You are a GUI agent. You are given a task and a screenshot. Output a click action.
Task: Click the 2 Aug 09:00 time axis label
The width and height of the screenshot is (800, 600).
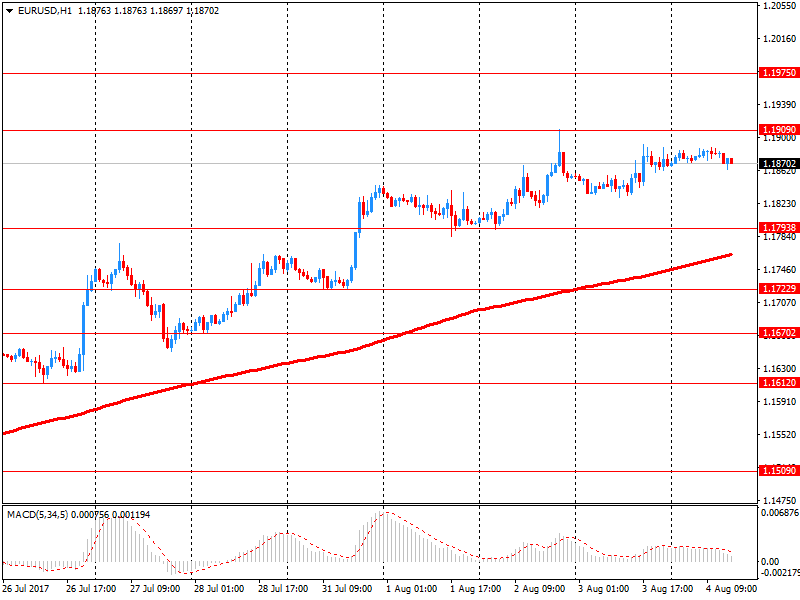tap(539, 589)
